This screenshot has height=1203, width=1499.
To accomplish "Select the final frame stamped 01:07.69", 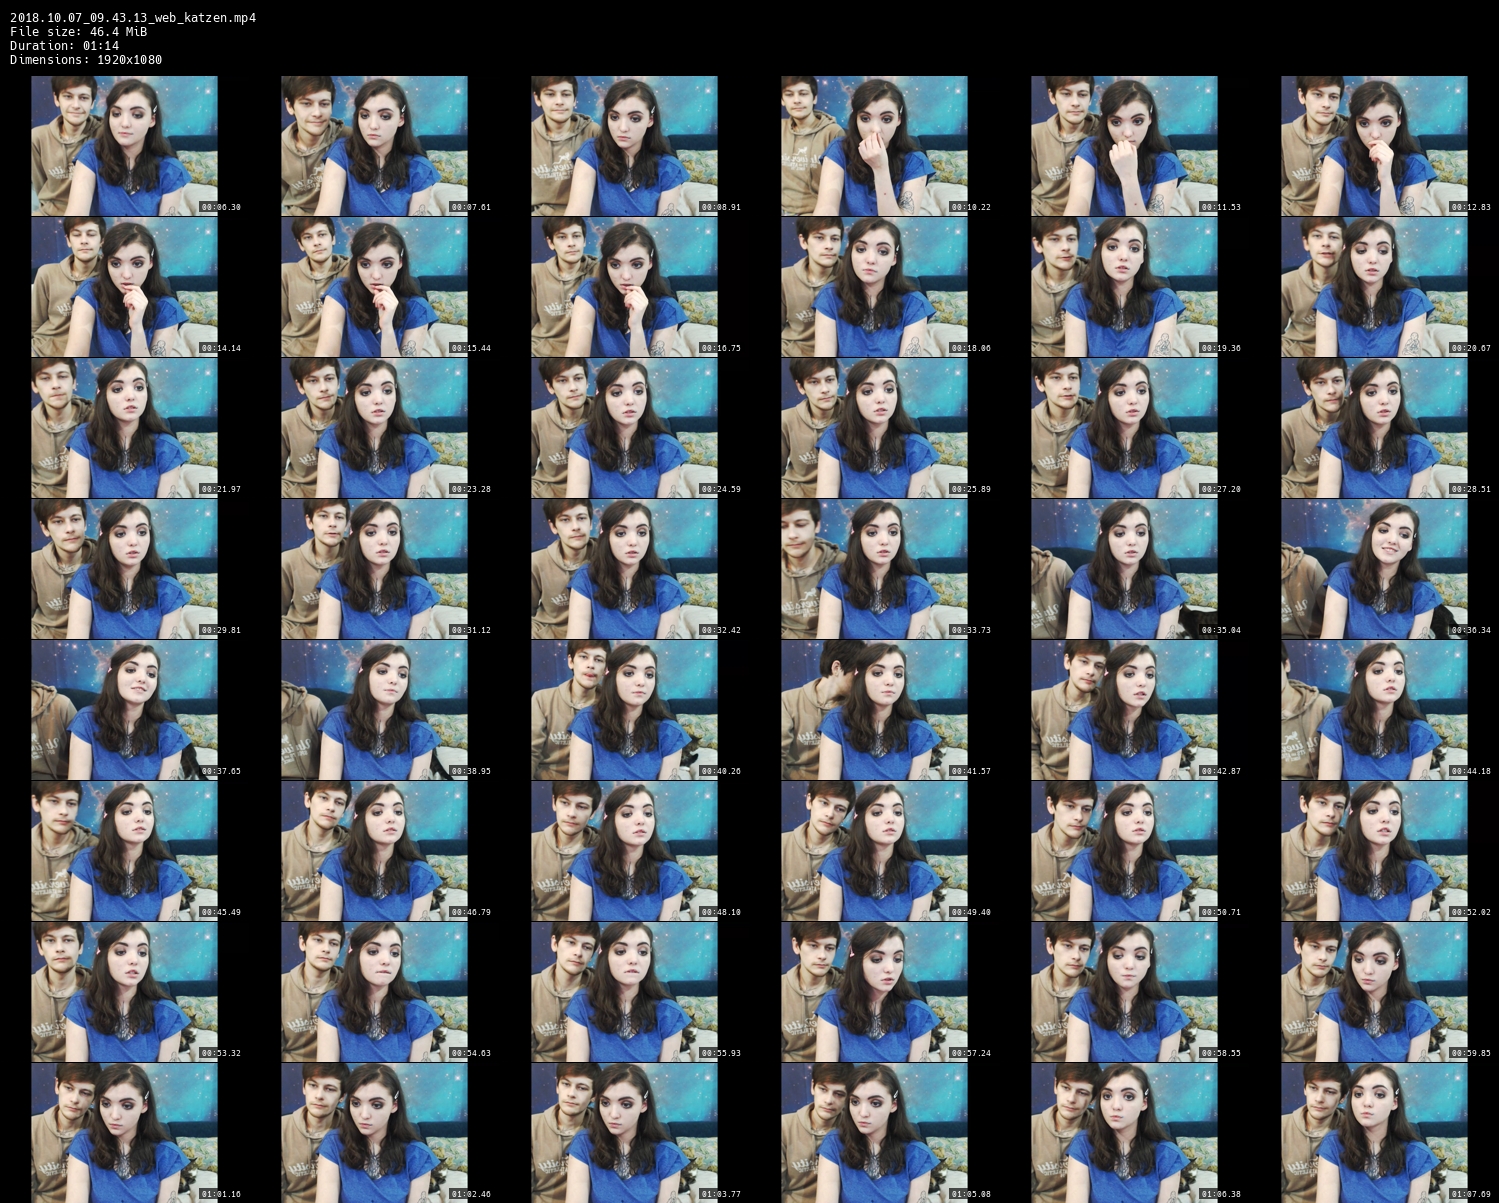I will [1374, 1133].
